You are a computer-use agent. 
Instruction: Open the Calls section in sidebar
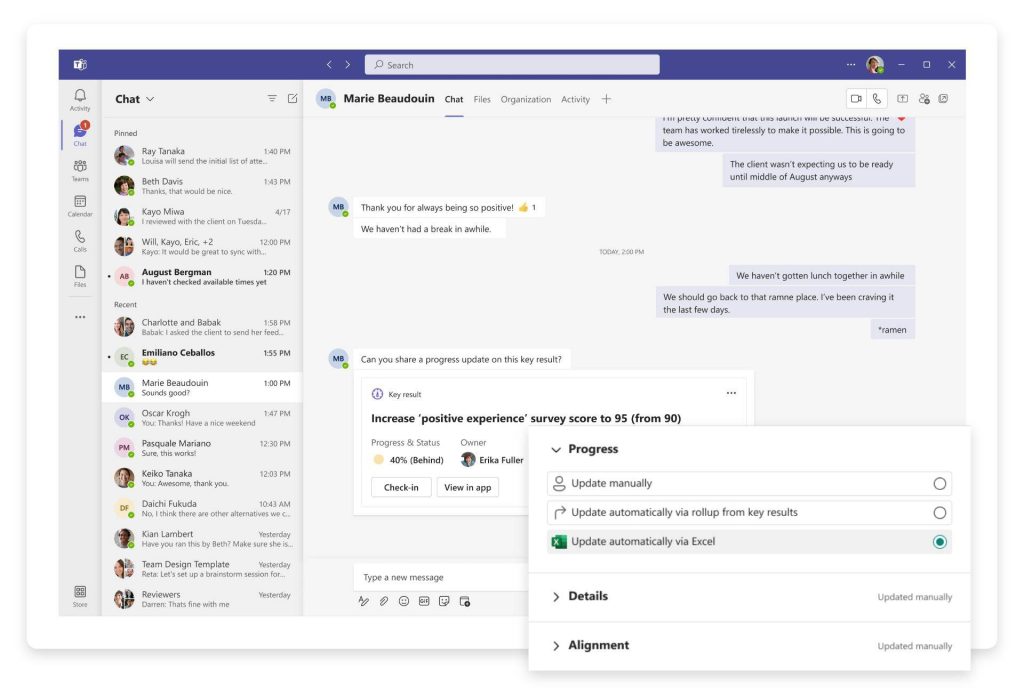(80, 241)
